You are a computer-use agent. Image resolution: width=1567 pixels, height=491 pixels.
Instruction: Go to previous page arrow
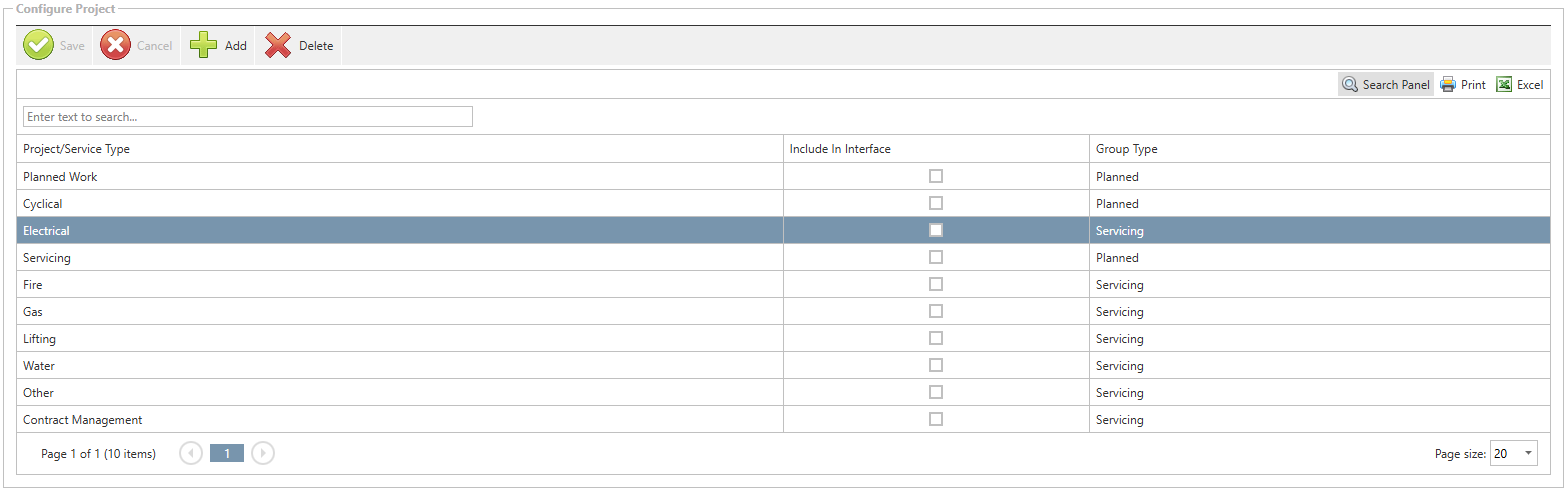click(x=191, y=453)
